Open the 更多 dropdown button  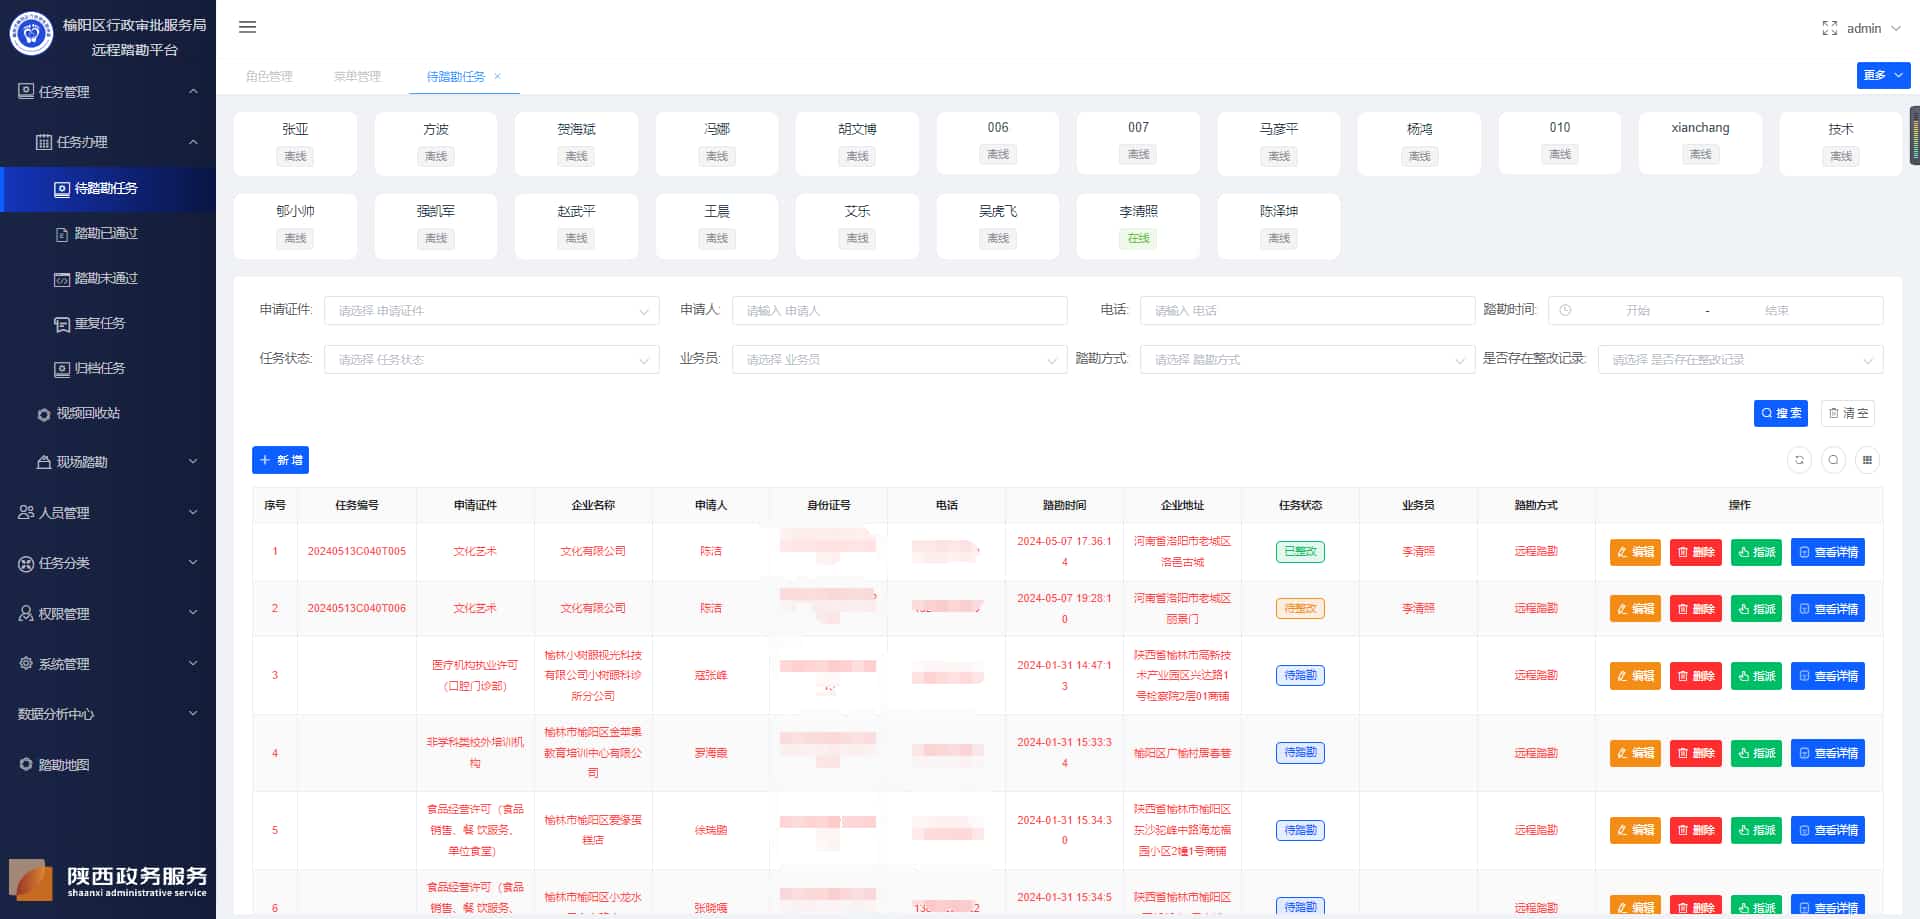point(1883,75)
